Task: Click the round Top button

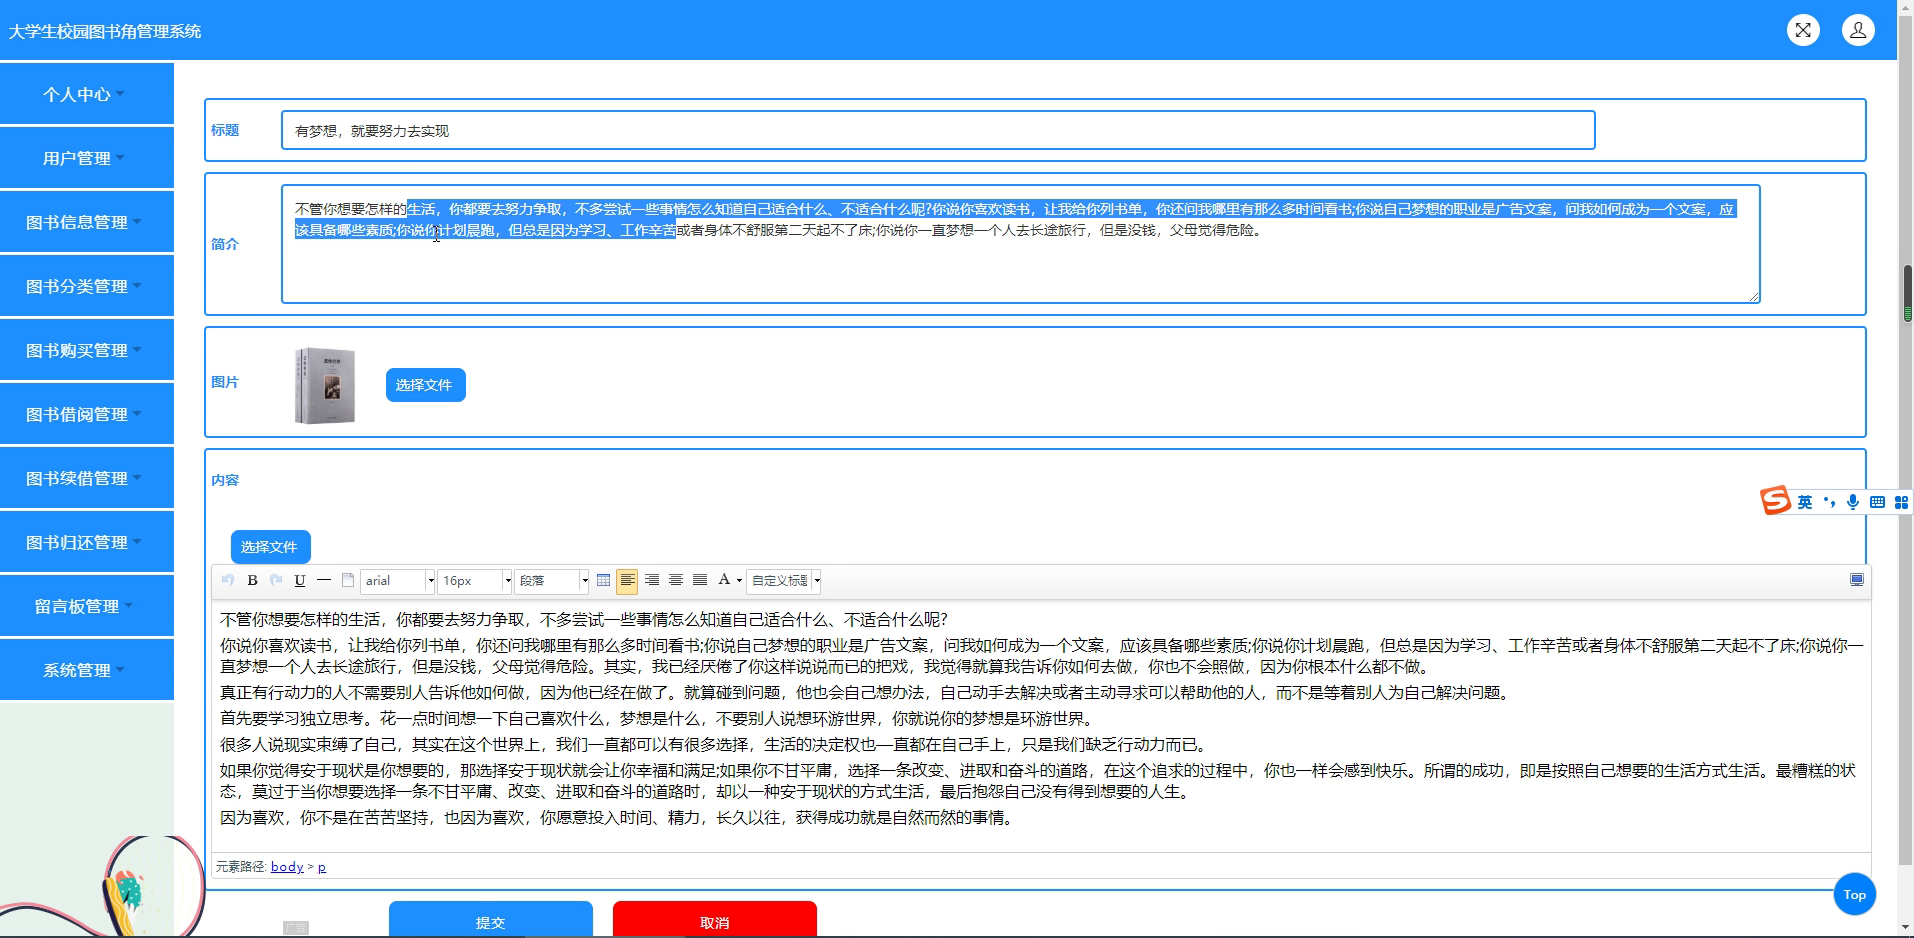Action: pyautogui.click(x=1854, y=895)
